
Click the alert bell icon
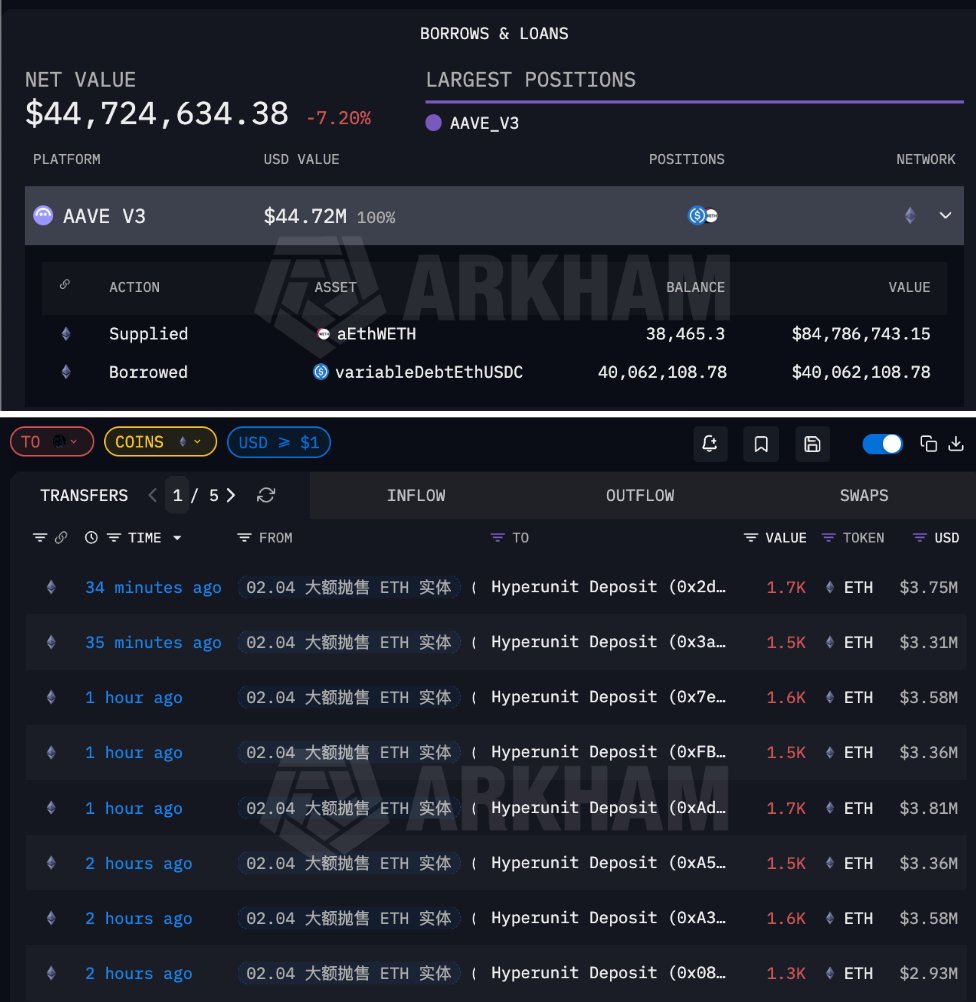pos(710,443)
